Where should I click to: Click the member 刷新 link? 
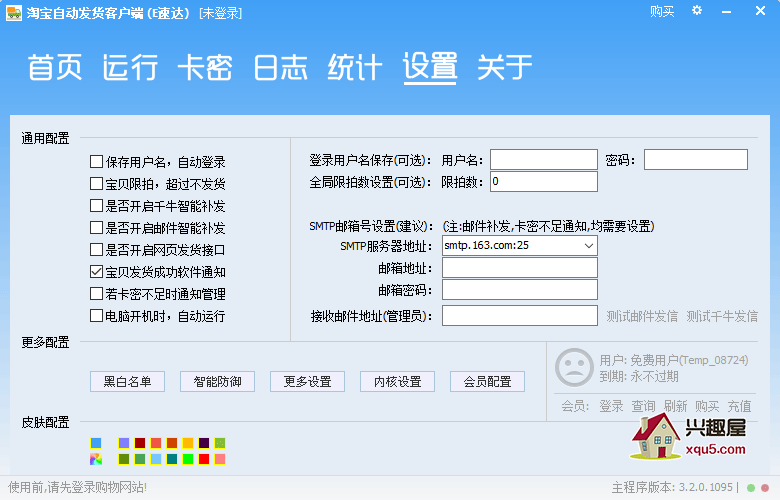[x=676, y=406]
